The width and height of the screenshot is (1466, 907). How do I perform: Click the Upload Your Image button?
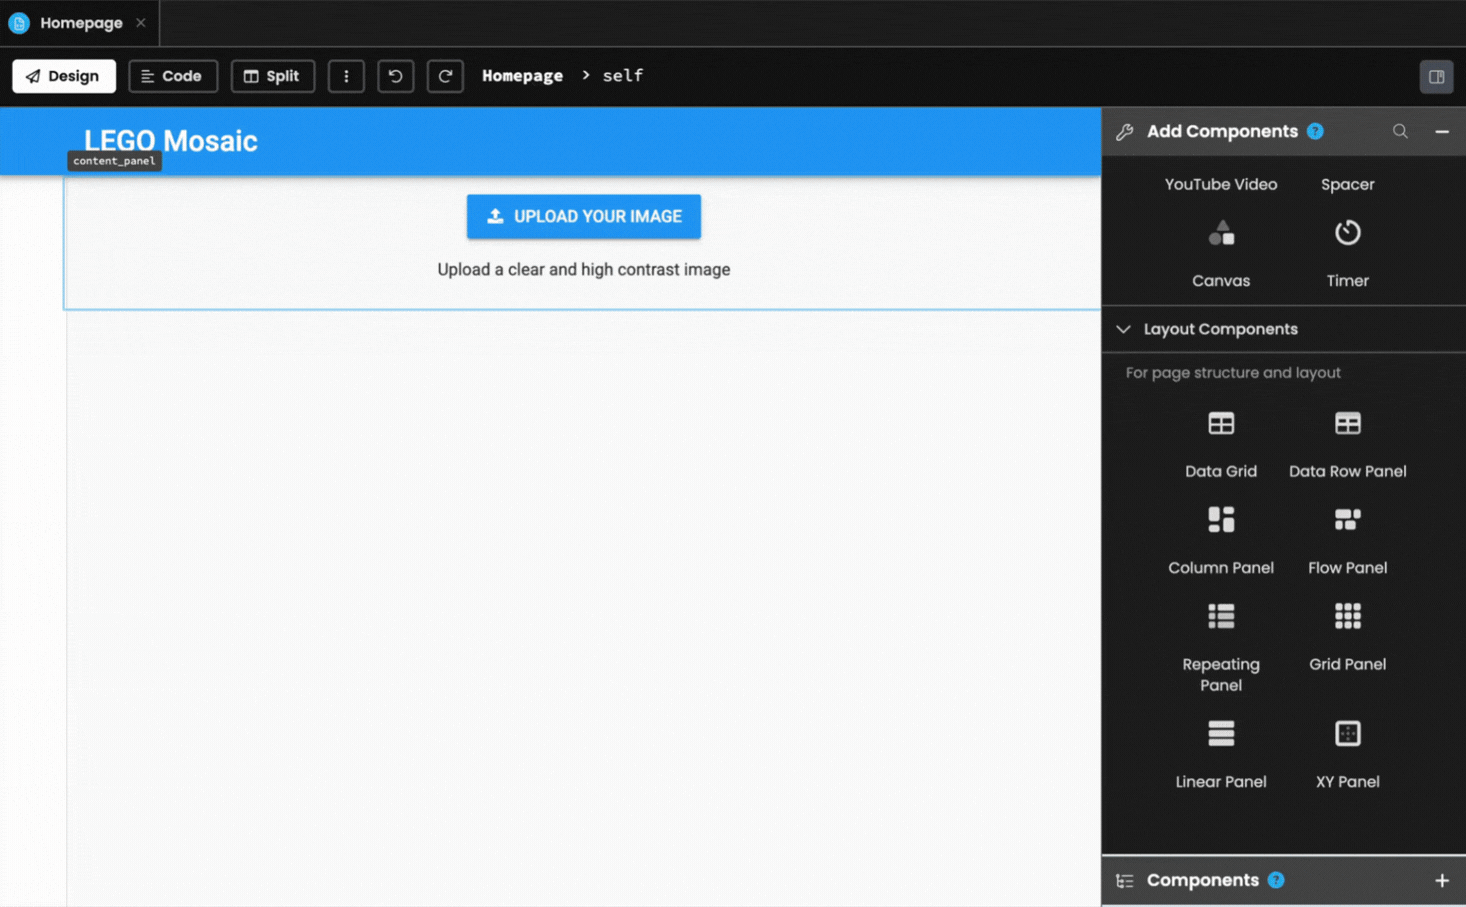[583, 216]
